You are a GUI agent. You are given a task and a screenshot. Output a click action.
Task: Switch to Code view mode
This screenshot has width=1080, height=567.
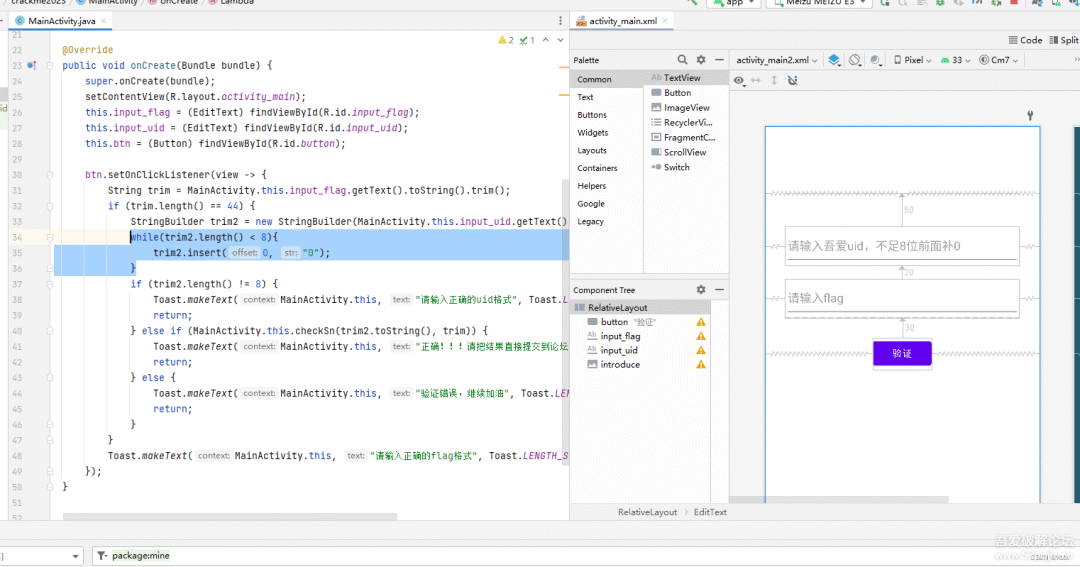1025,40
